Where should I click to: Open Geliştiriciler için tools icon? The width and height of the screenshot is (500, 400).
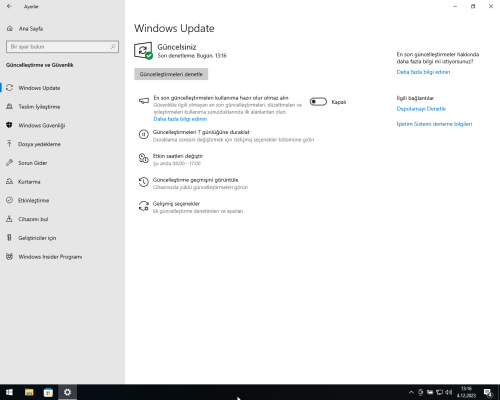9,238
